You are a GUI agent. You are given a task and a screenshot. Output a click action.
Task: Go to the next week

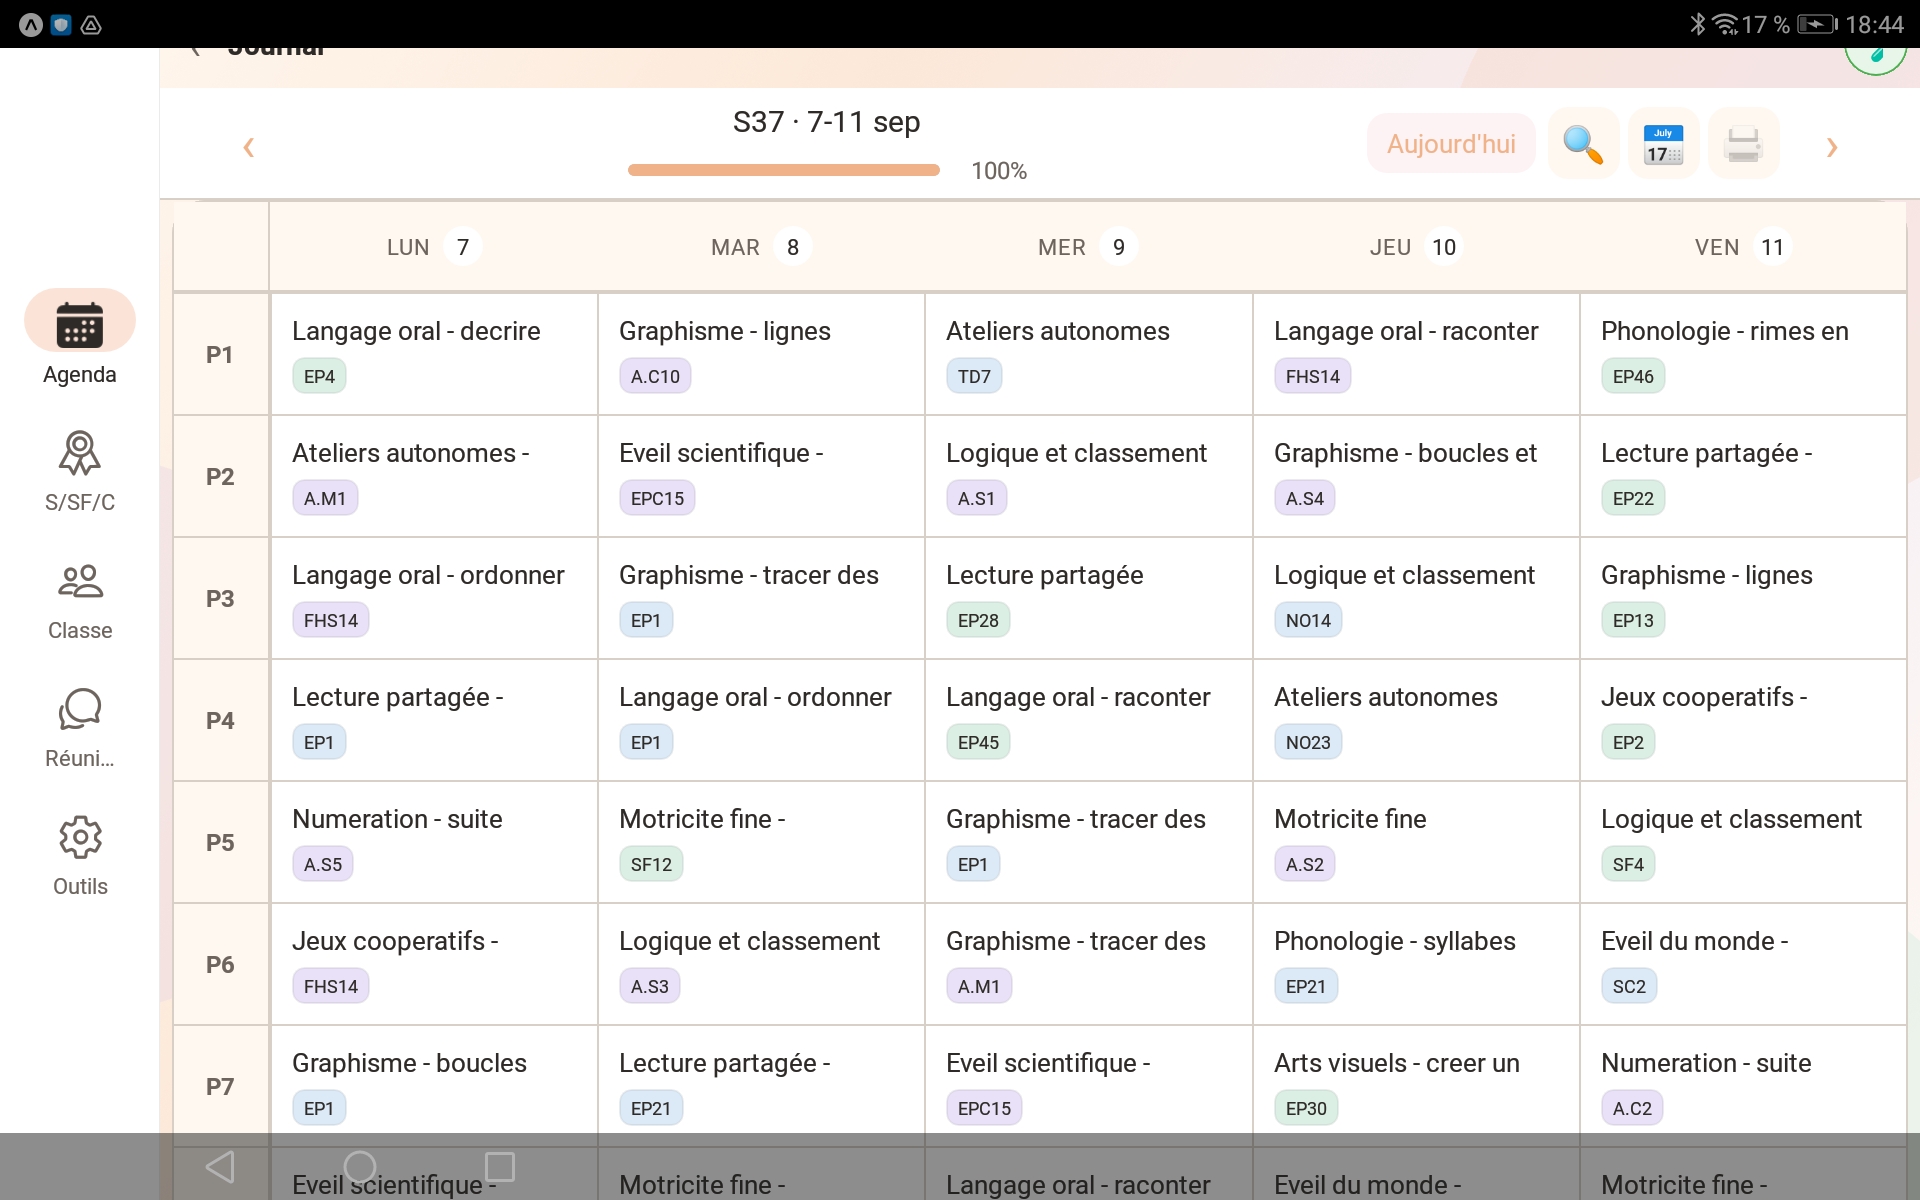1831,147
